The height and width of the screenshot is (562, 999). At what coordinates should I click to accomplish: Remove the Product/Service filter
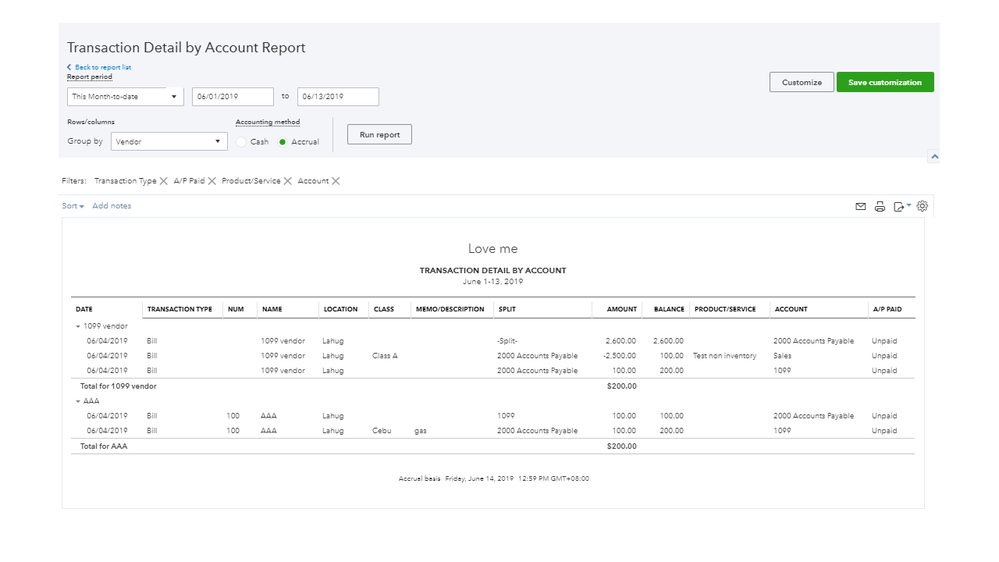tap(288, 181)
